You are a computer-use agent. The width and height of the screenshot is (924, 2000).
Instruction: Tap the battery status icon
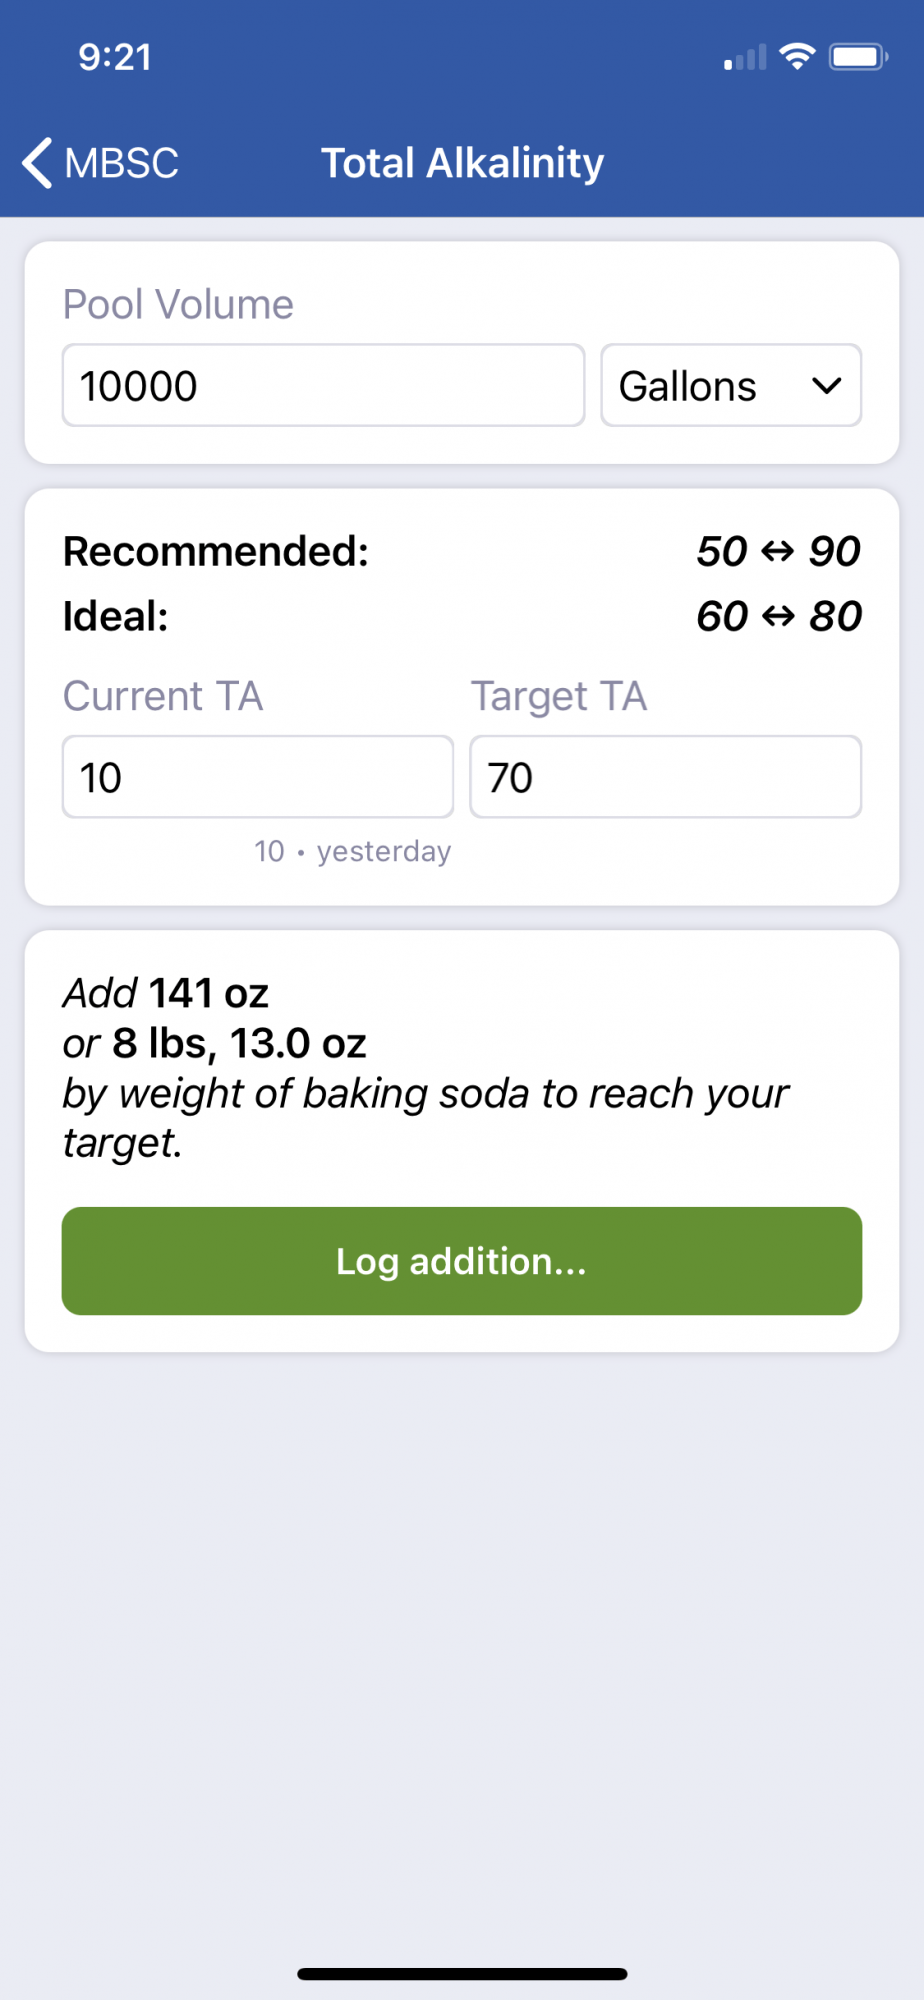(x=859, y=57)
